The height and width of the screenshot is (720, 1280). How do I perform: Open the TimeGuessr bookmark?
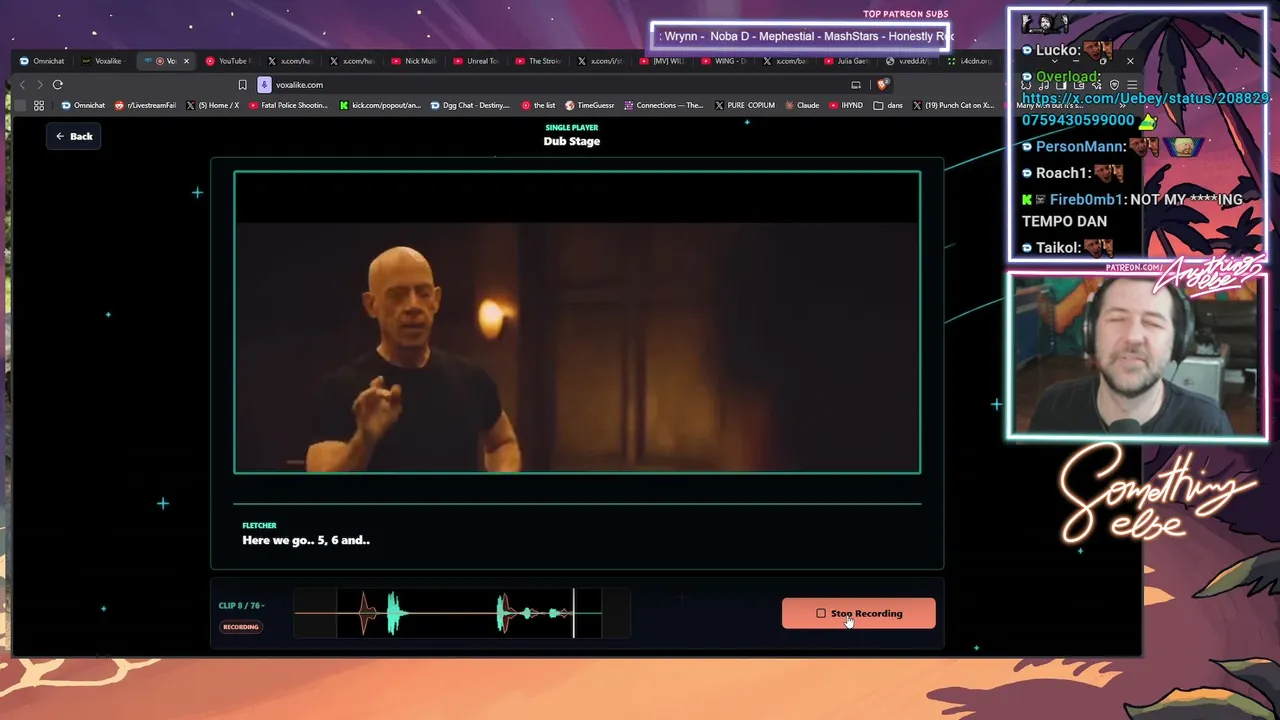tap(590, 105)
